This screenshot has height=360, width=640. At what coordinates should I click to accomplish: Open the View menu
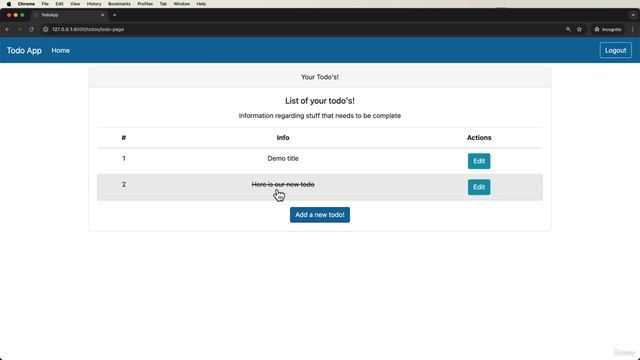click(75, 4)
